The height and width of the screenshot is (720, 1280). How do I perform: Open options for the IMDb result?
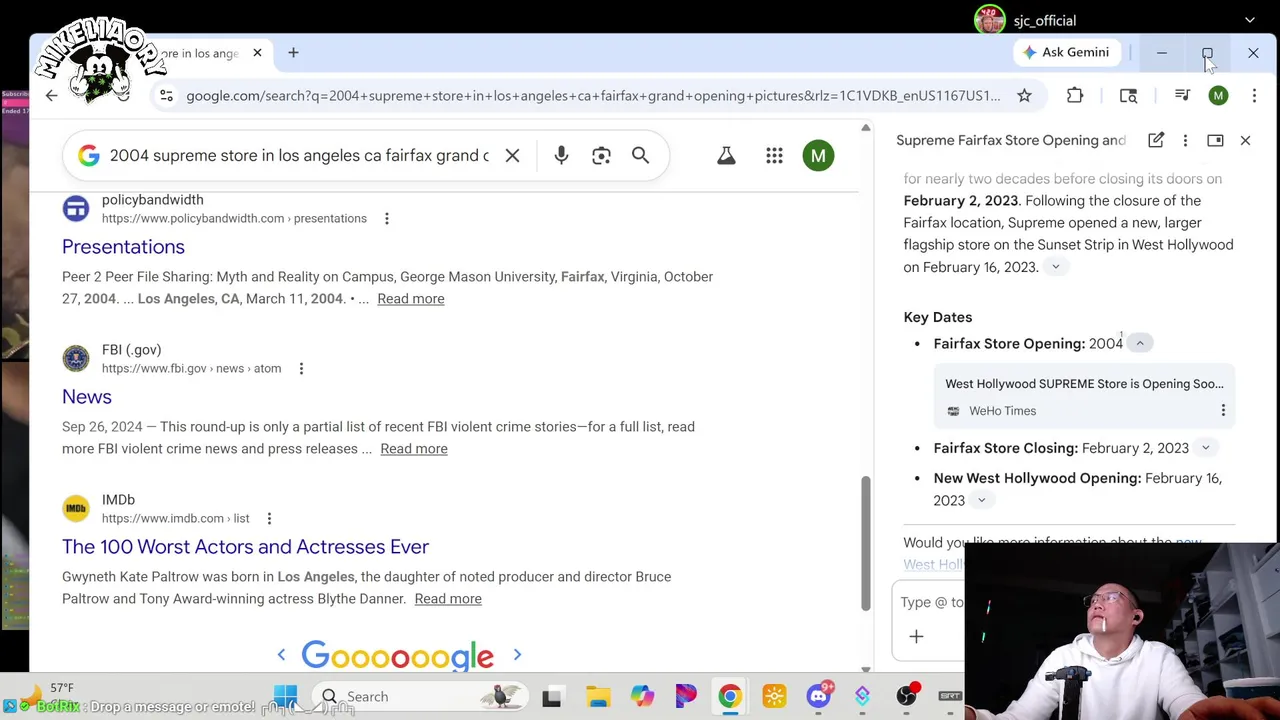point(269,519)
